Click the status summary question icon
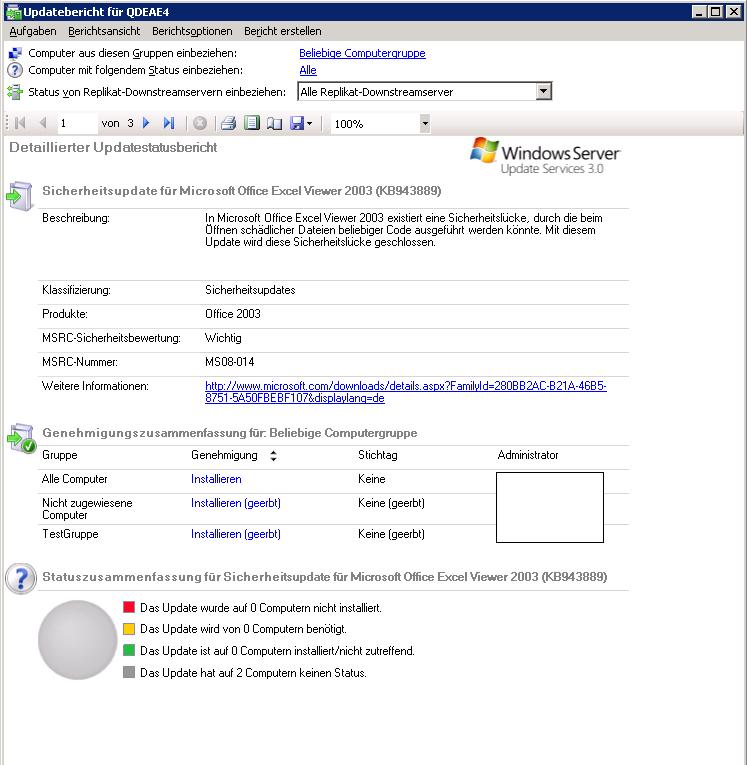747x765 pixels. point(21,578)
